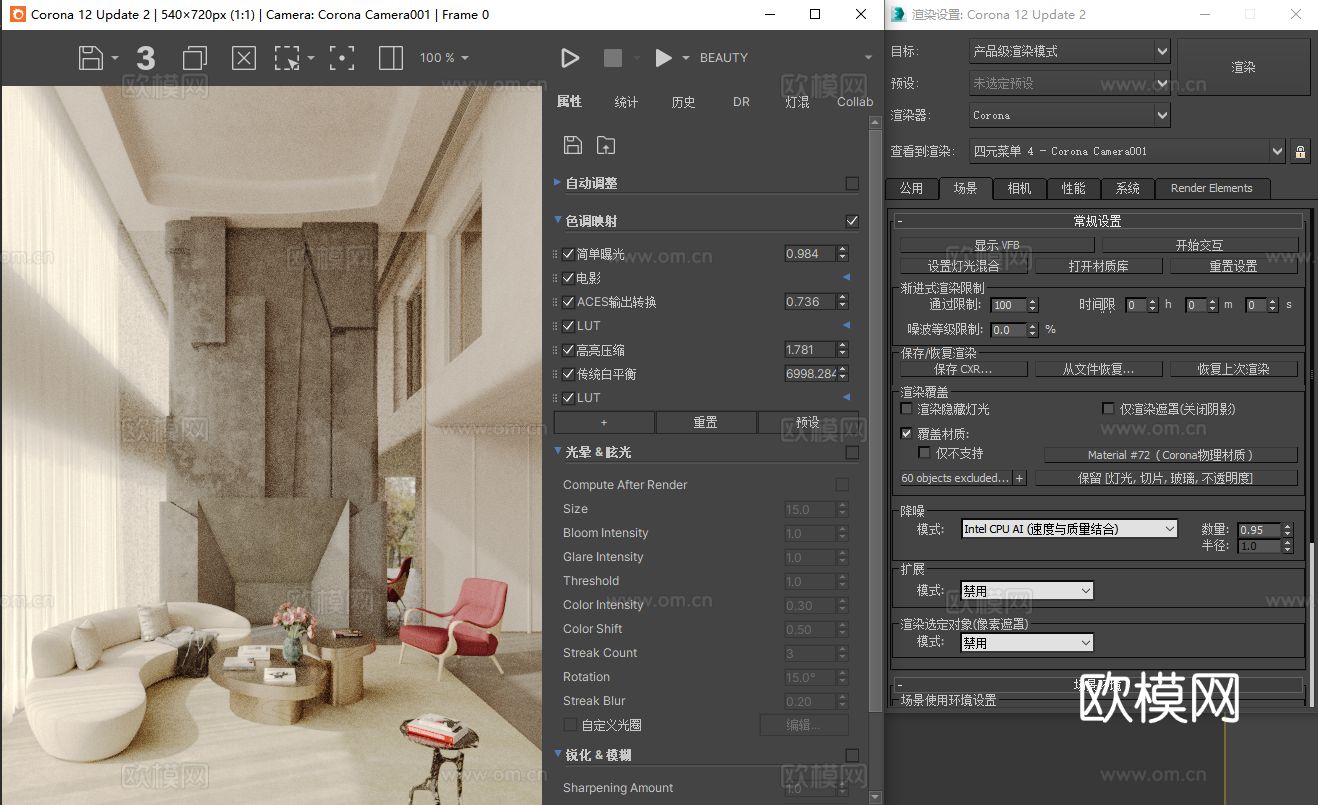Select the region render tool

coord(289,57)
